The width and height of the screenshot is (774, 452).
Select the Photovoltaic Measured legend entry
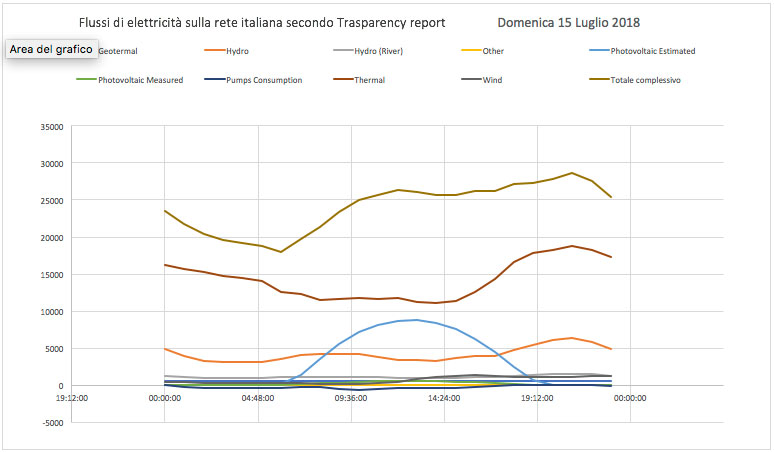(140, 80)
